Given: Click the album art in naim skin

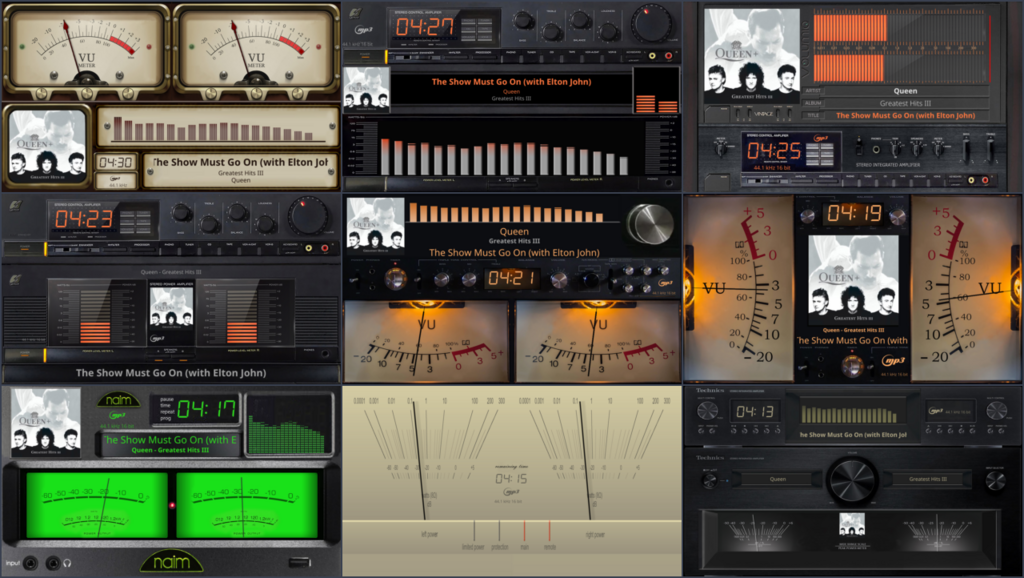Looking at the screenshot, I should coord(46,422).
